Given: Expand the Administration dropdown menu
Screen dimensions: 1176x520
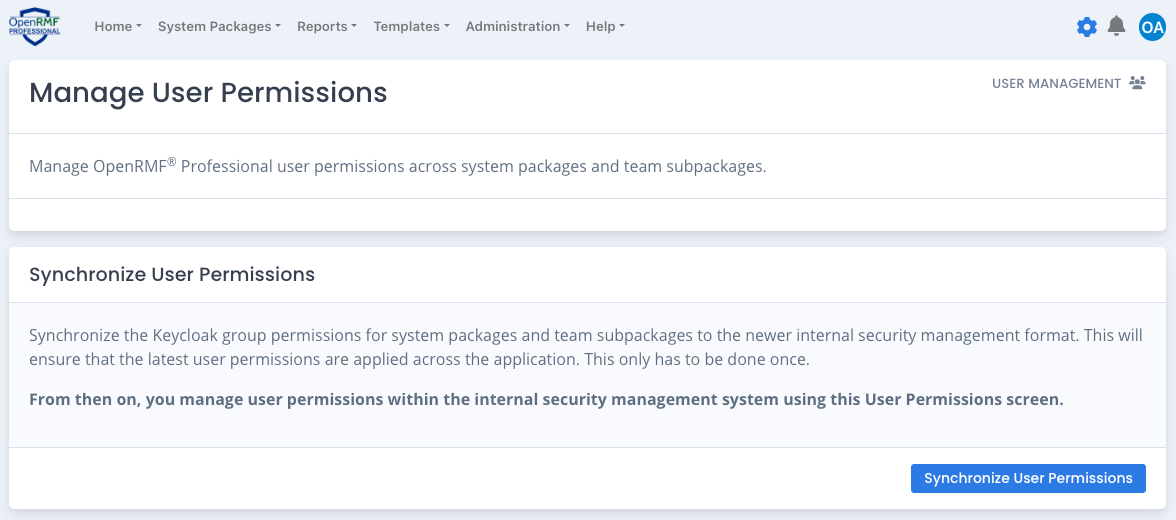Looking at the screenshot, I should click(518, 26).
